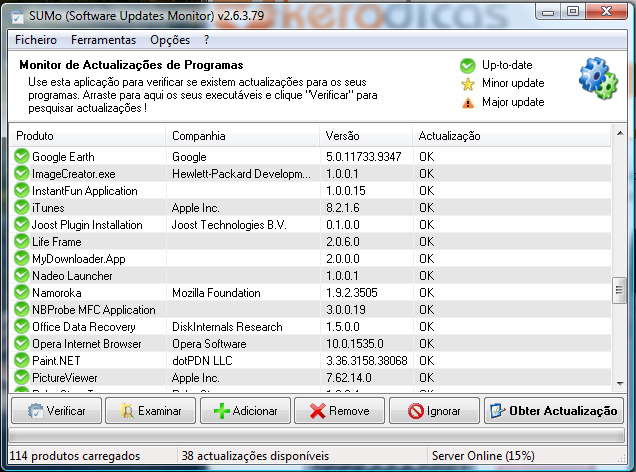Click the blue and green gears logo
636x472 pixels.
click(x=598, y=79)
